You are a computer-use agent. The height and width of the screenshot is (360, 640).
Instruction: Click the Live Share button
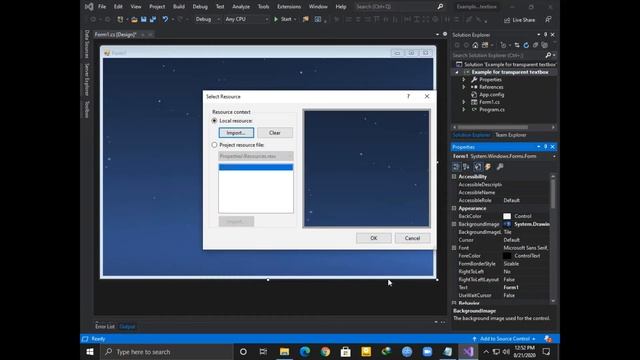point(520,20)
